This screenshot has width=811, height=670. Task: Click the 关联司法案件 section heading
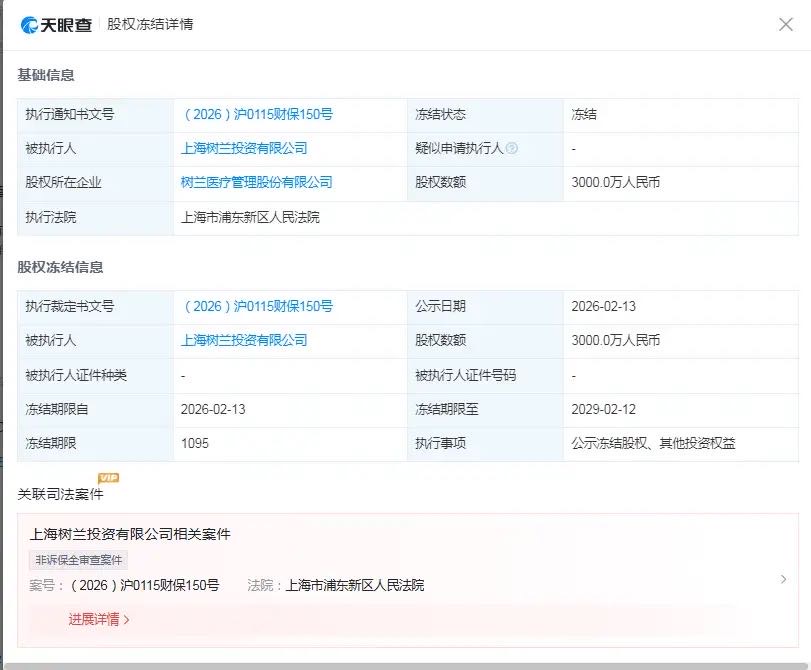[x=60, y=494]
